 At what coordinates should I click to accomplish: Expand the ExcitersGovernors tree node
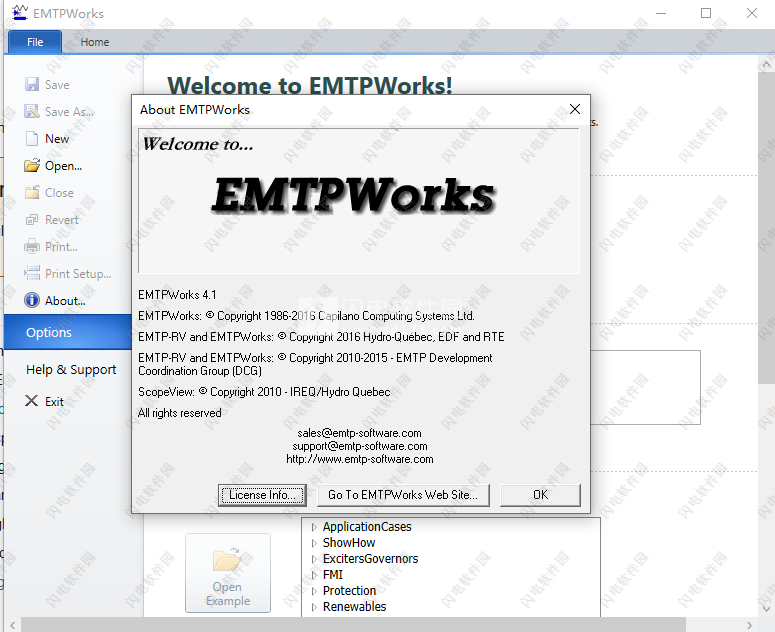point(314,559)
